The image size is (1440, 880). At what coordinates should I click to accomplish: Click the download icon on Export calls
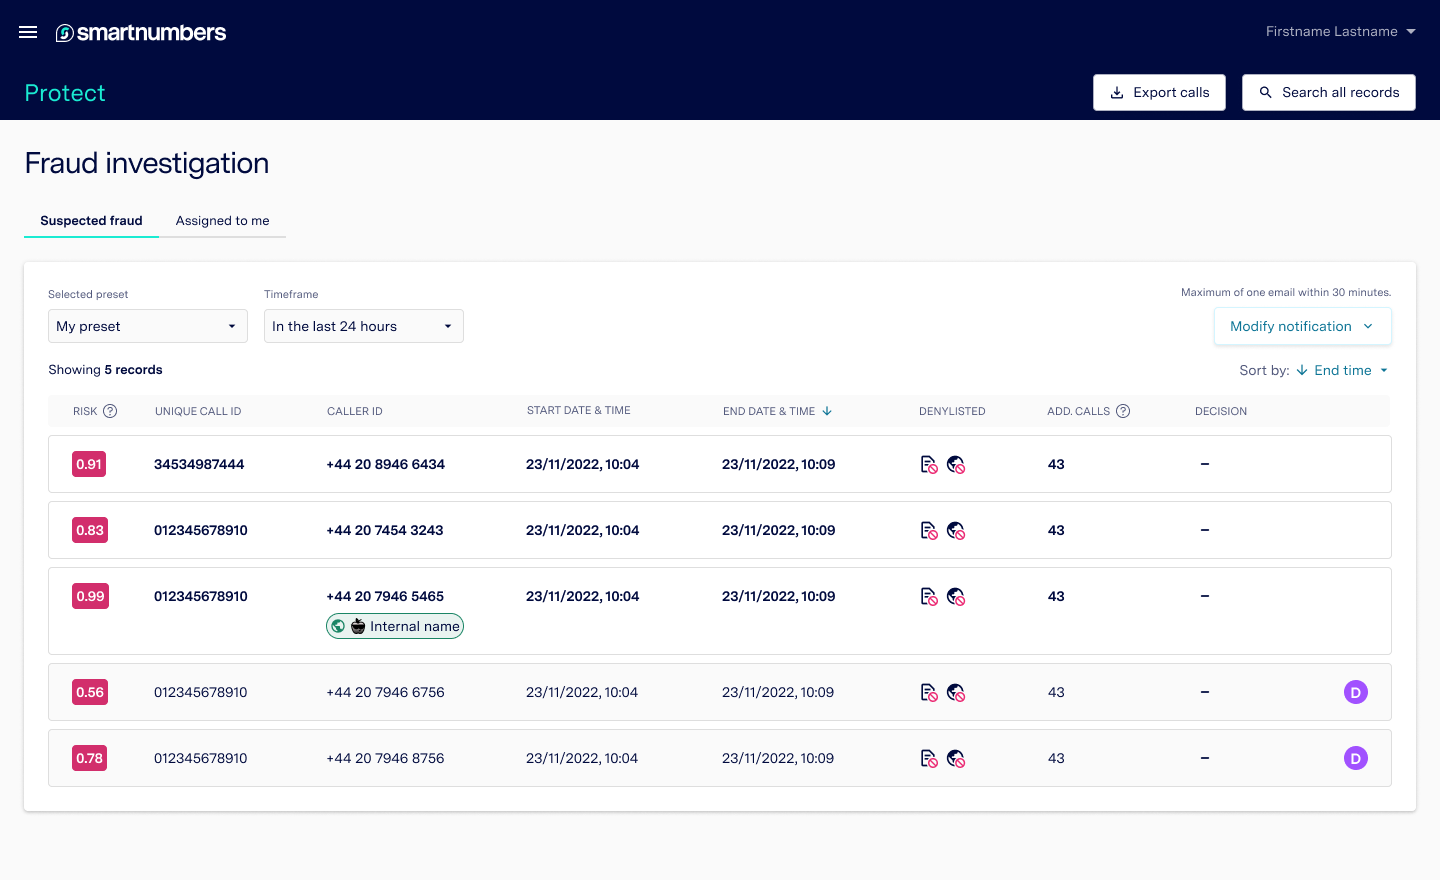coord(1116,92)
